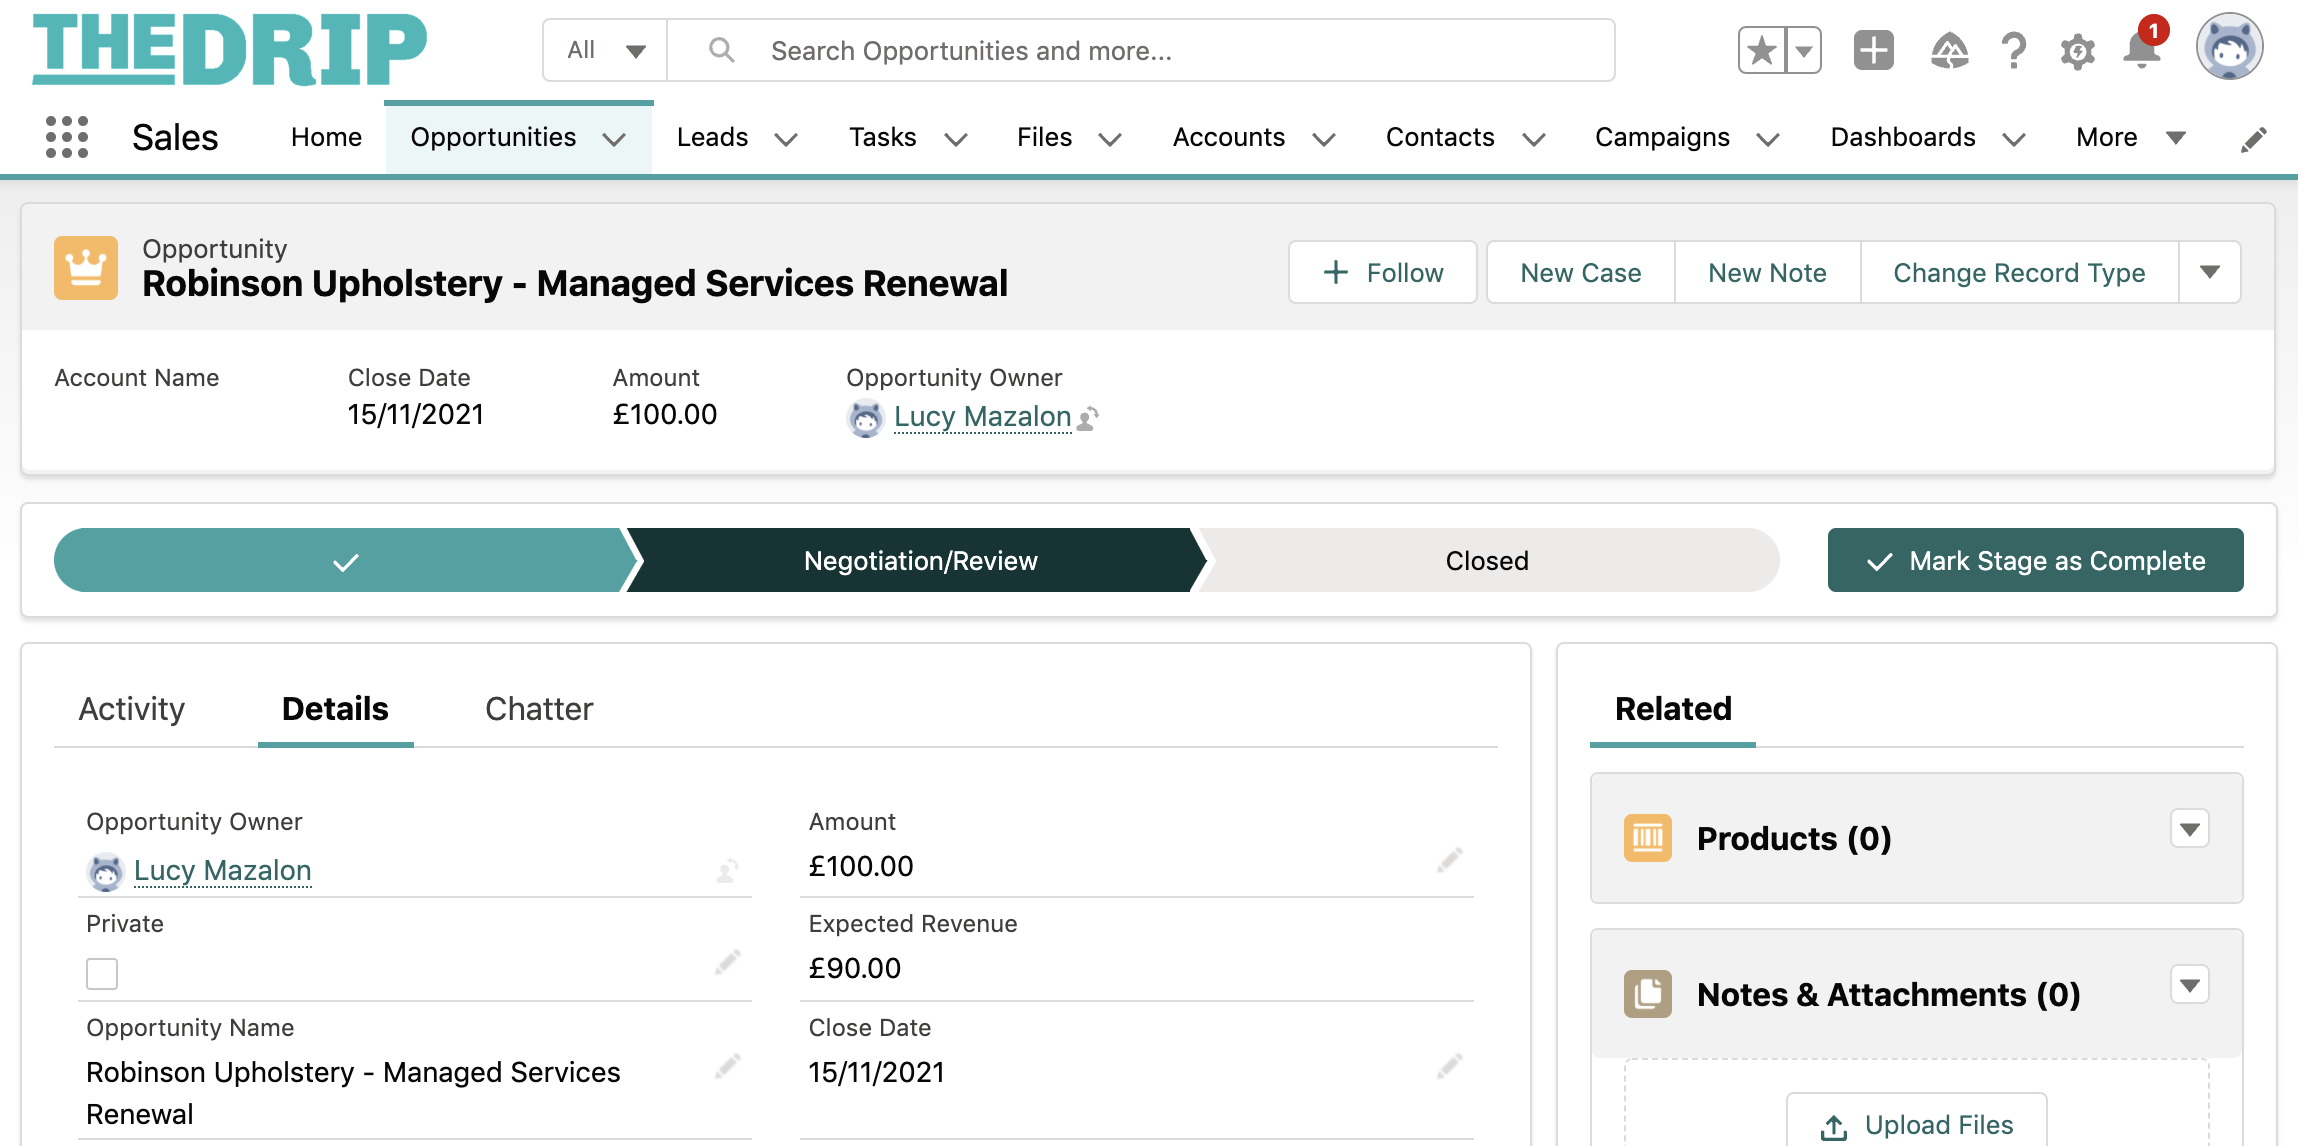
Task: Open the App Launcher grid
Action: pyautogui.click(x=66, y=137)
